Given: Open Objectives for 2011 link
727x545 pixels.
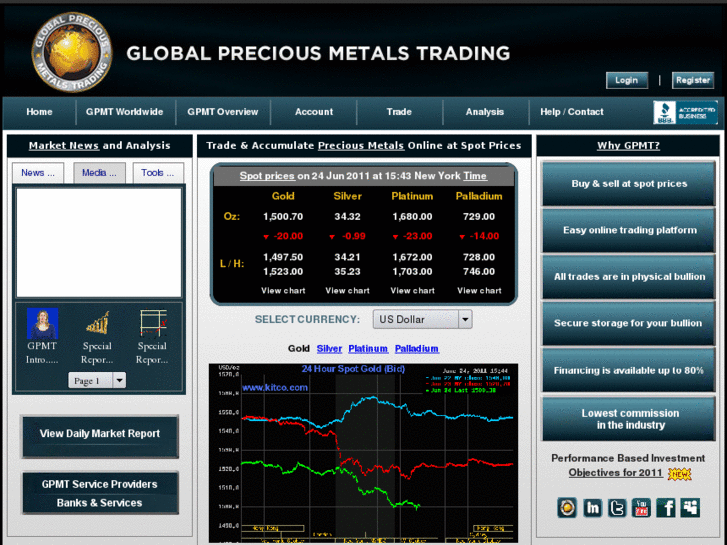Looking at the screenshot, I should pyautogui.click(x=615, y=473).
